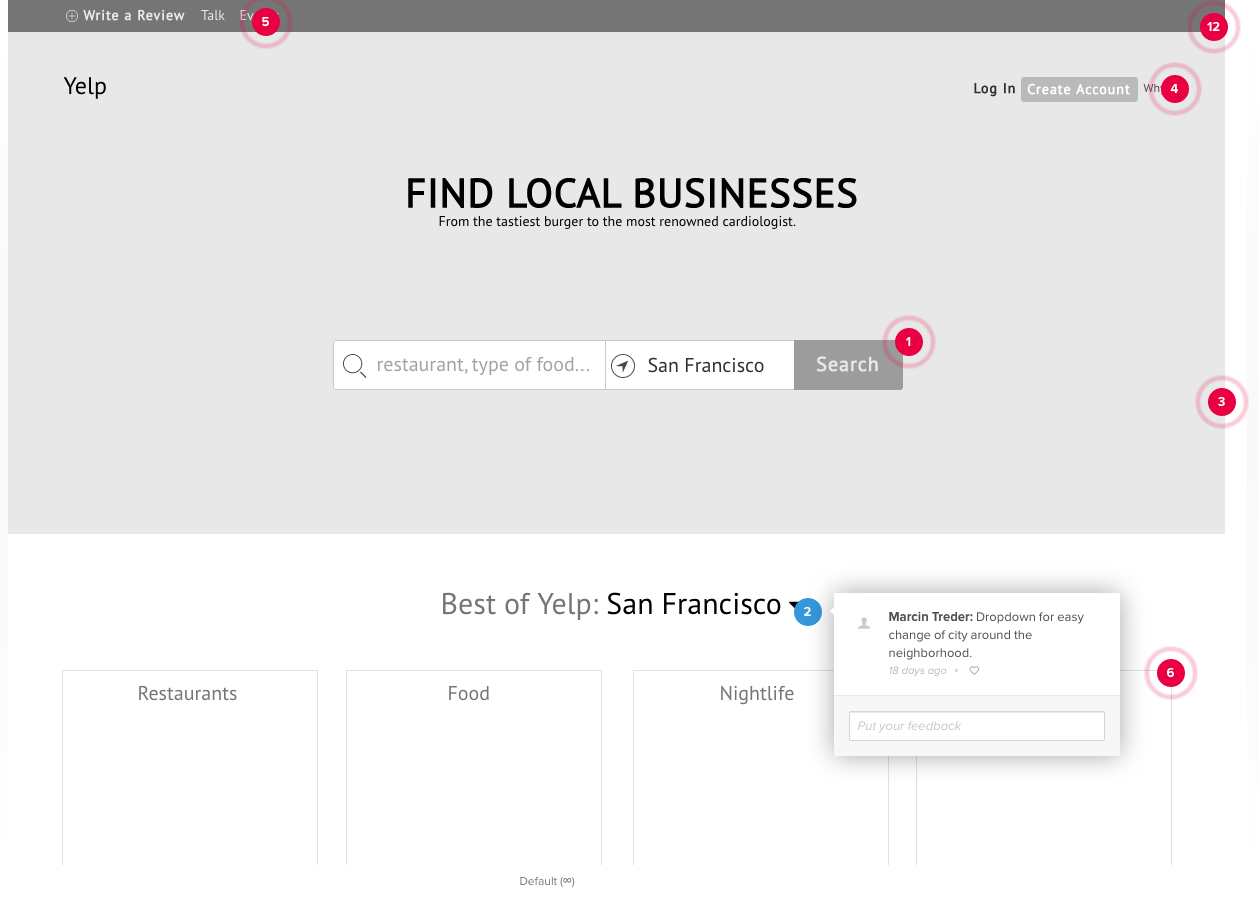Click the restaurant, type of food search field
Image resolution: width=1258 pixels, height=899 pixels.
(483, 366)
